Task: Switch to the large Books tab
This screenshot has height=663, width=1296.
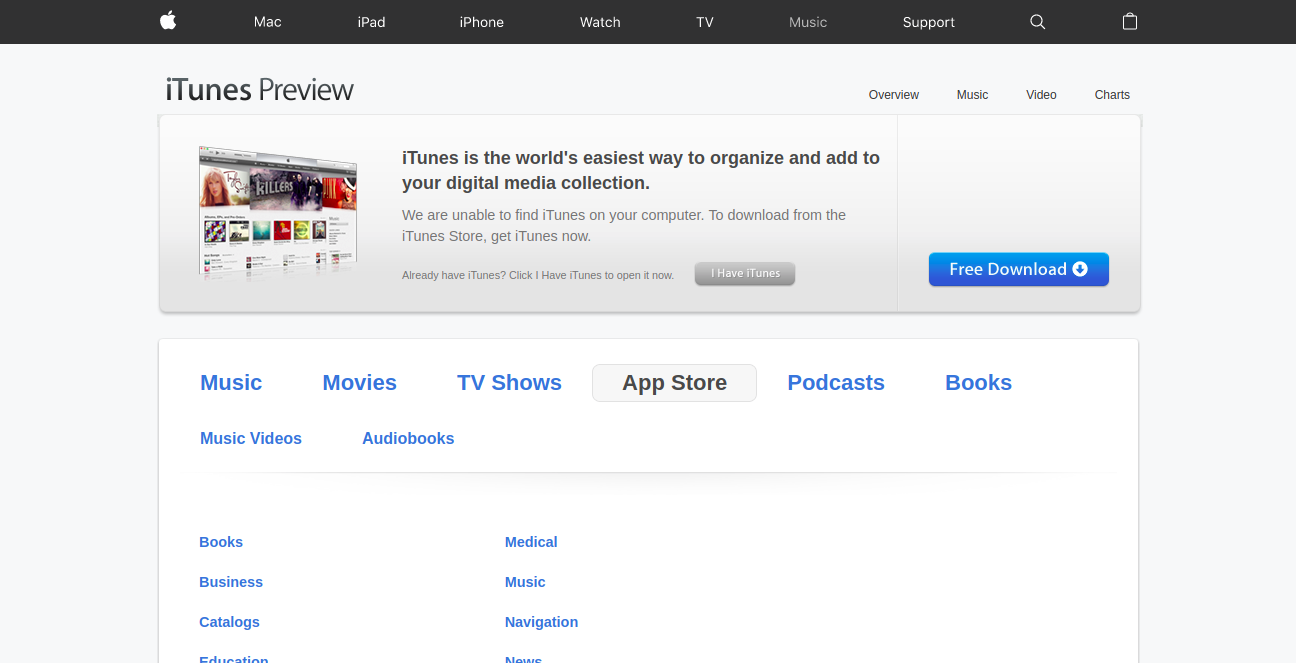Action: tap(979, 383)
